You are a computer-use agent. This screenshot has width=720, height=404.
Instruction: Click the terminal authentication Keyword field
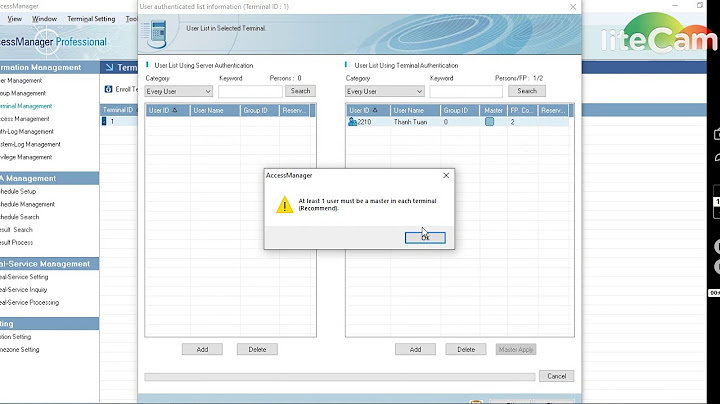466,91
